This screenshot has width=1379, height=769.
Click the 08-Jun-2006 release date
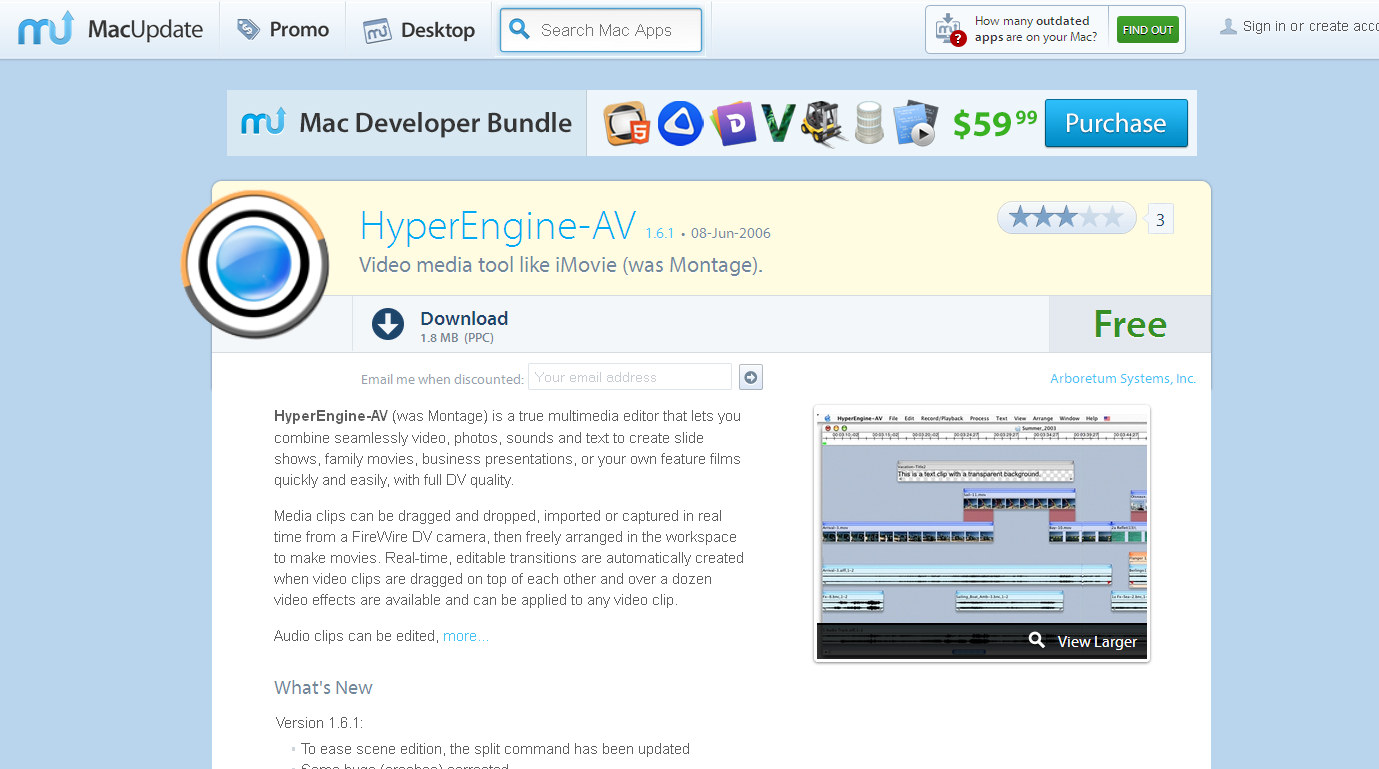point(731,233)
